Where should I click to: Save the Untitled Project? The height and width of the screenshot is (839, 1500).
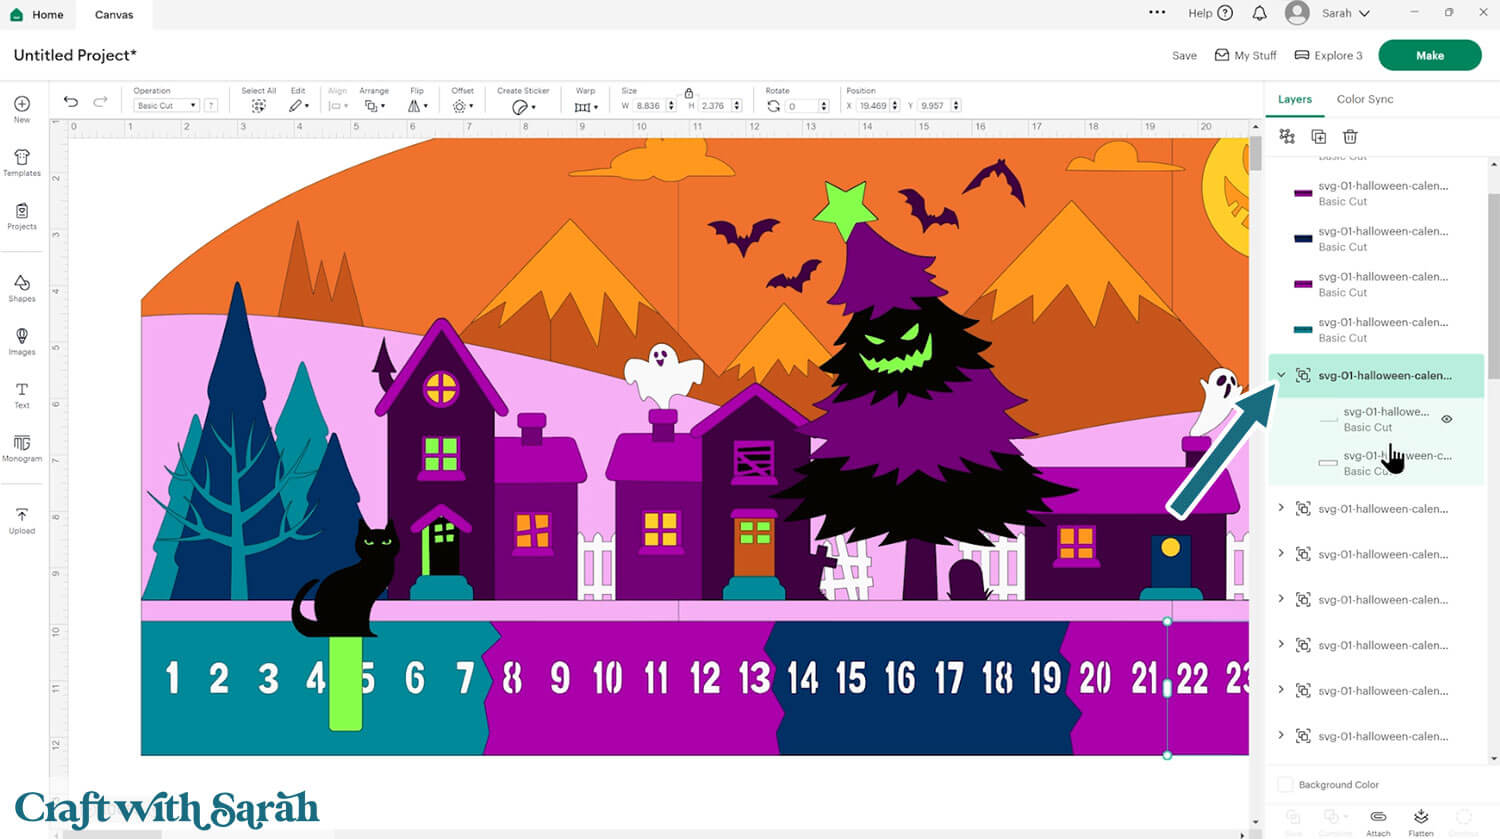coord(1184,55)
